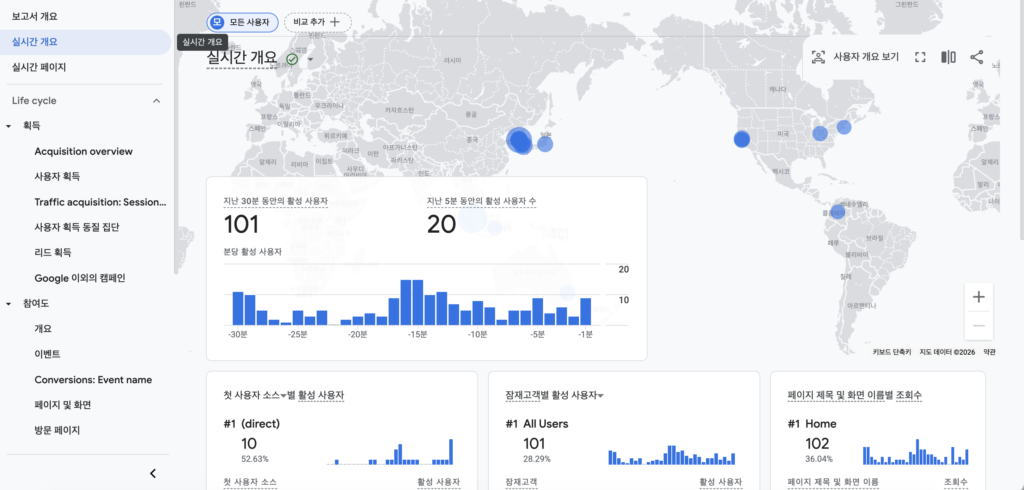Click 비교 추가 button
The height and width of the screenshot is (490, 1024).
tap(317, 22)
